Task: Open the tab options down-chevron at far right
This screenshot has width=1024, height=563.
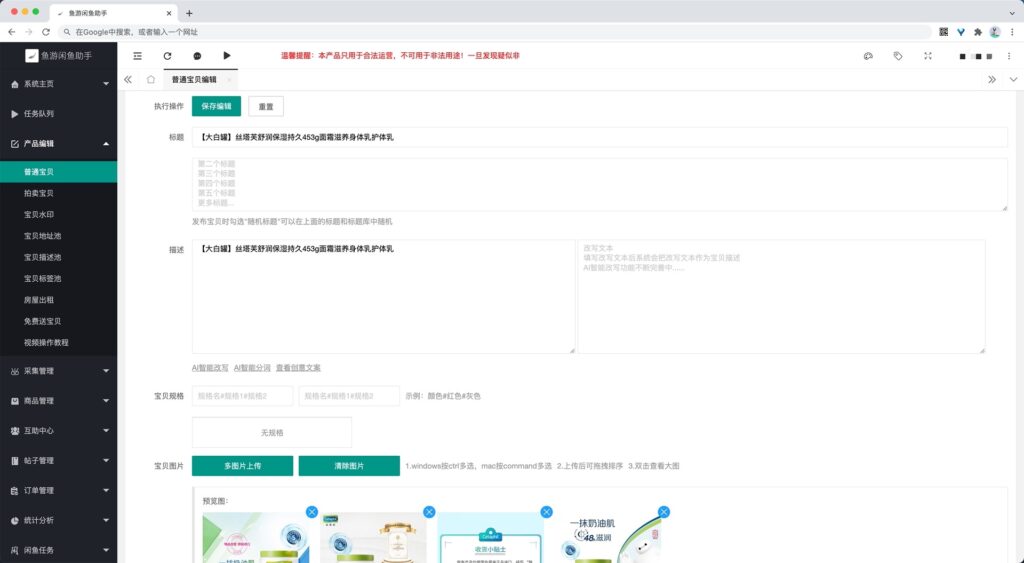Action: [1013, 79]
